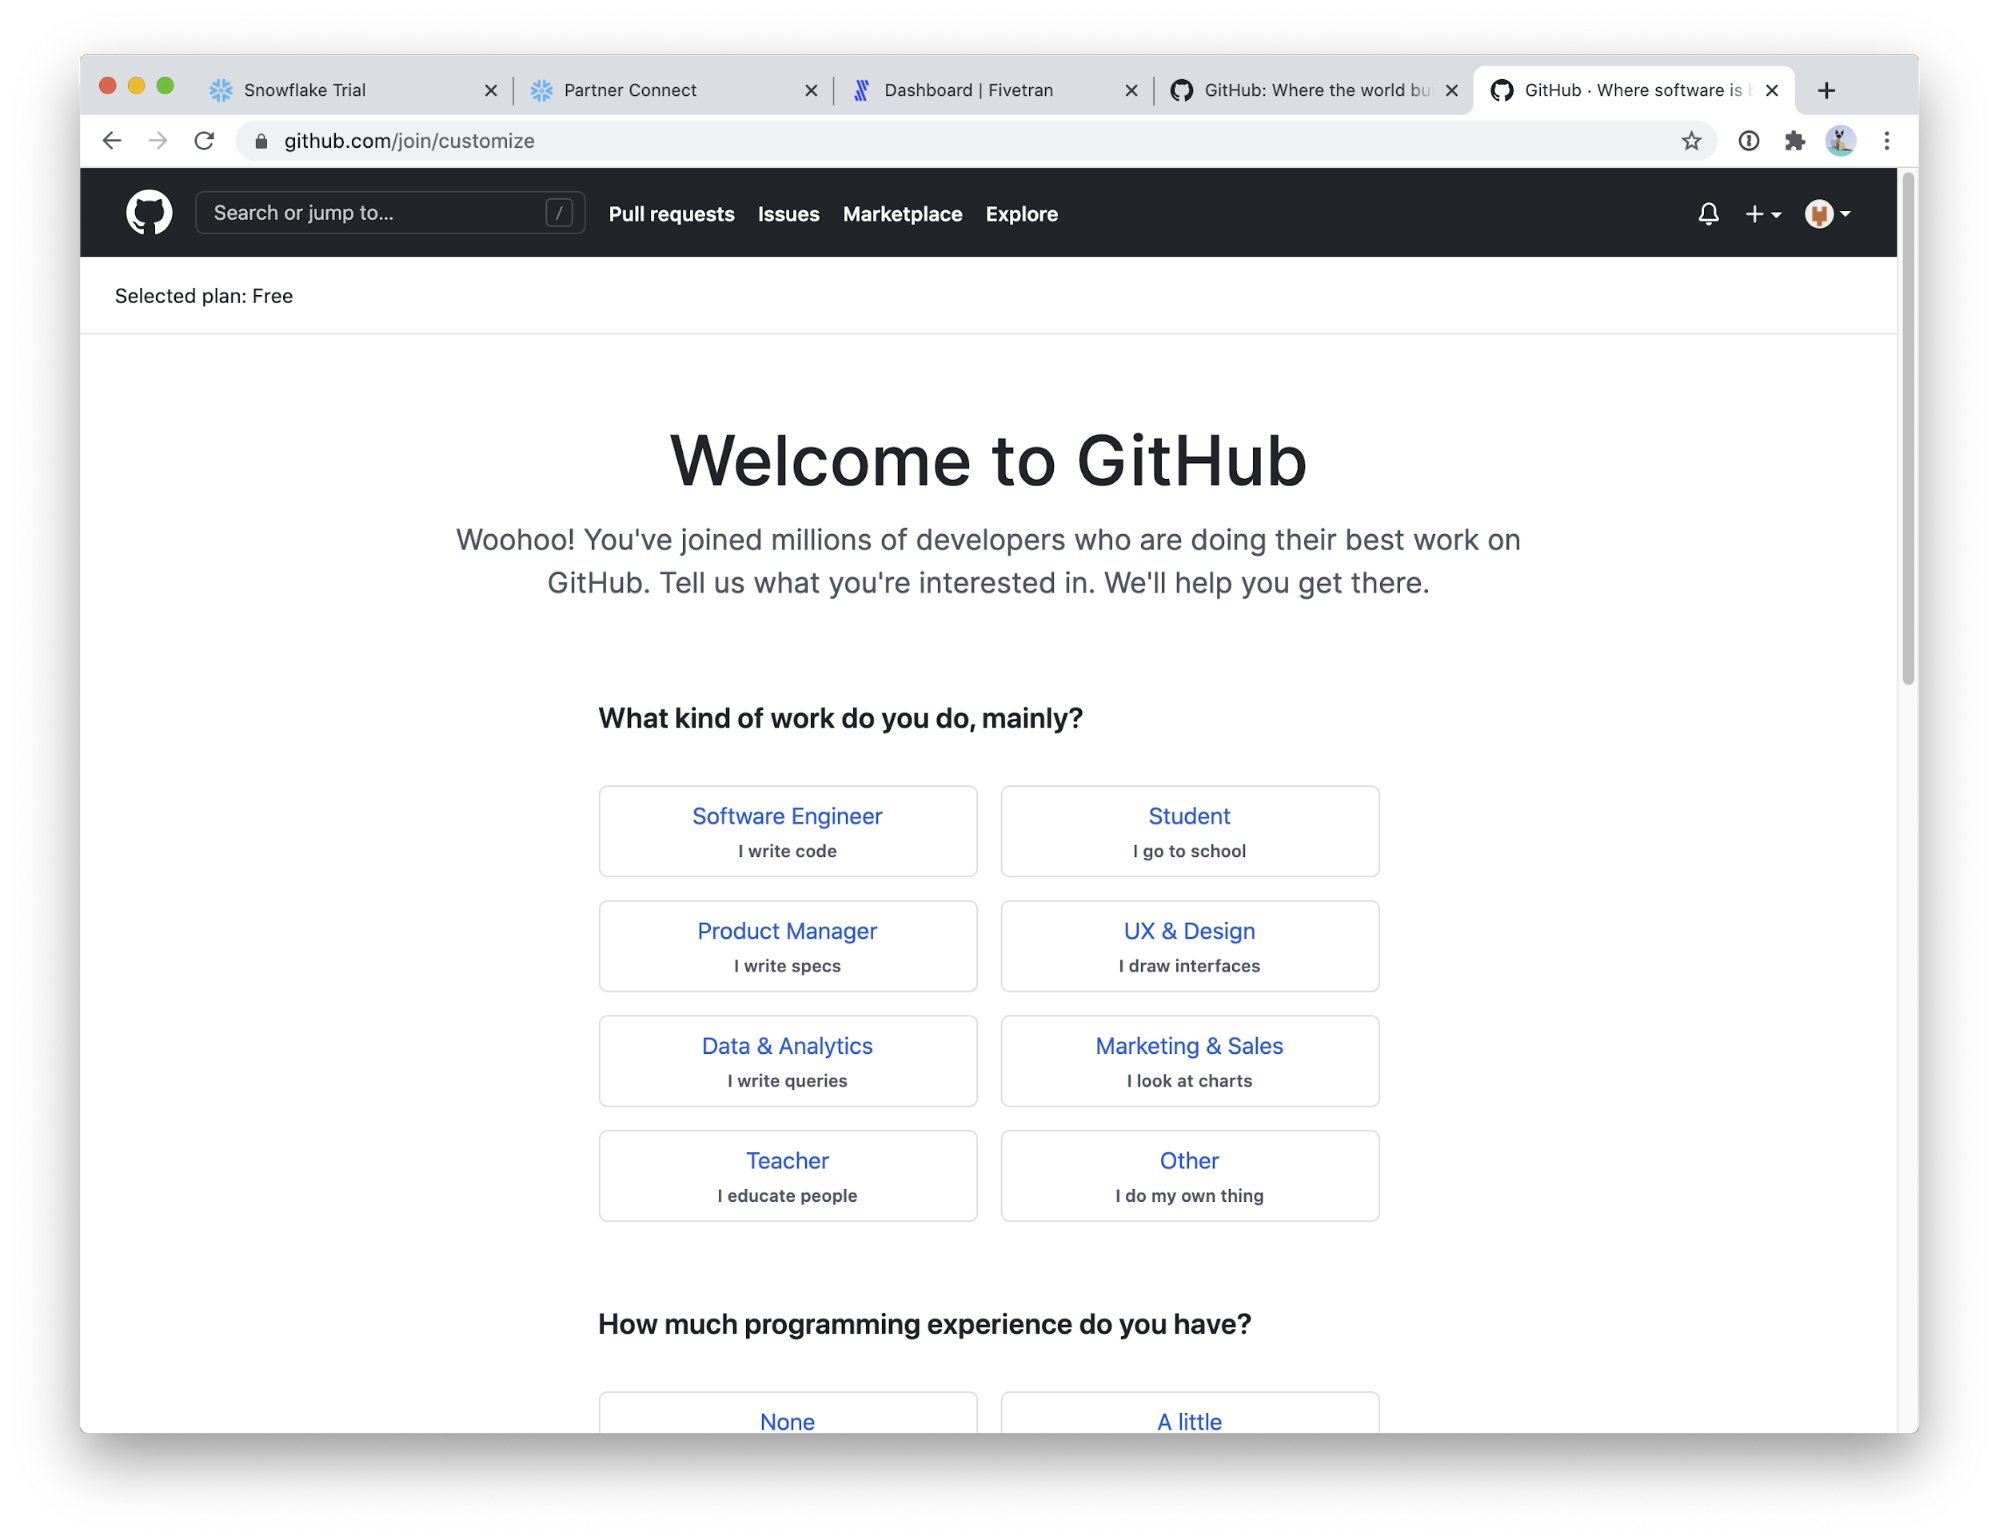
Task: Click the GitHub Octocat logo
Action: click(149, 213)
